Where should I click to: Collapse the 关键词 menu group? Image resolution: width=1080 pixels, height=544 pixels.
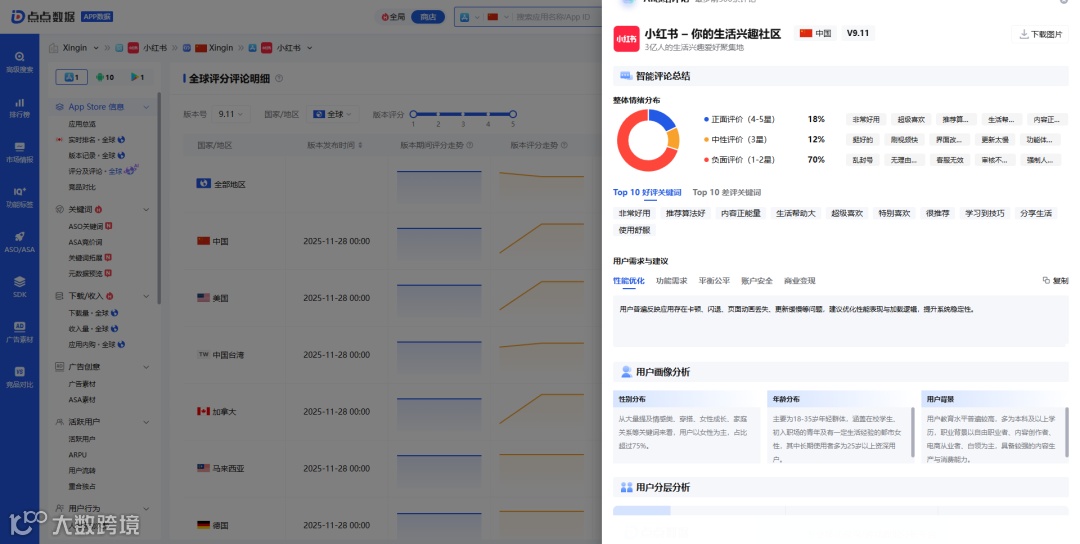coord(146,209)
